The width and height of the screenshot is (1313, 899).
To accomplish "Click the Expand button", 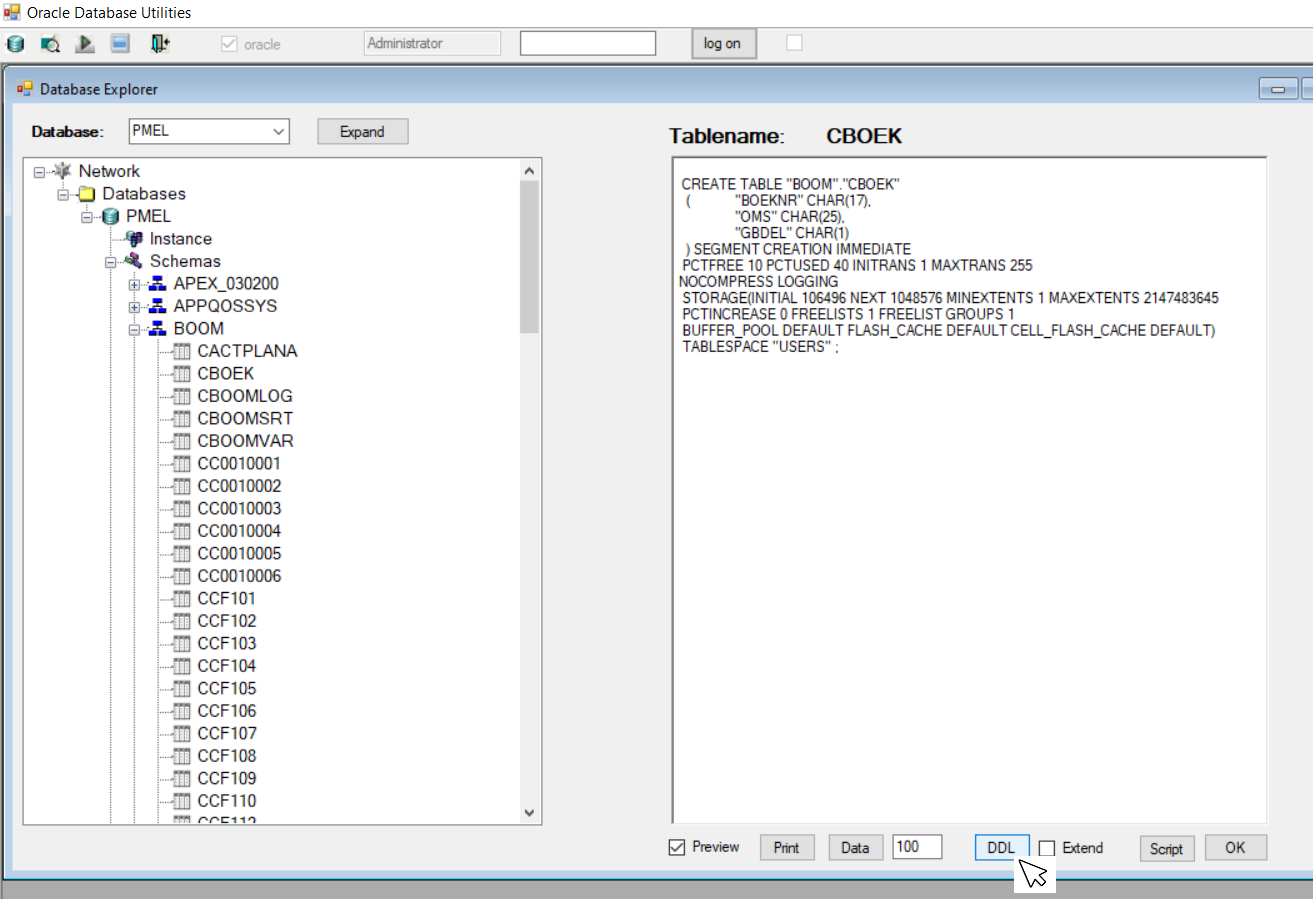I will pos(363,132).
